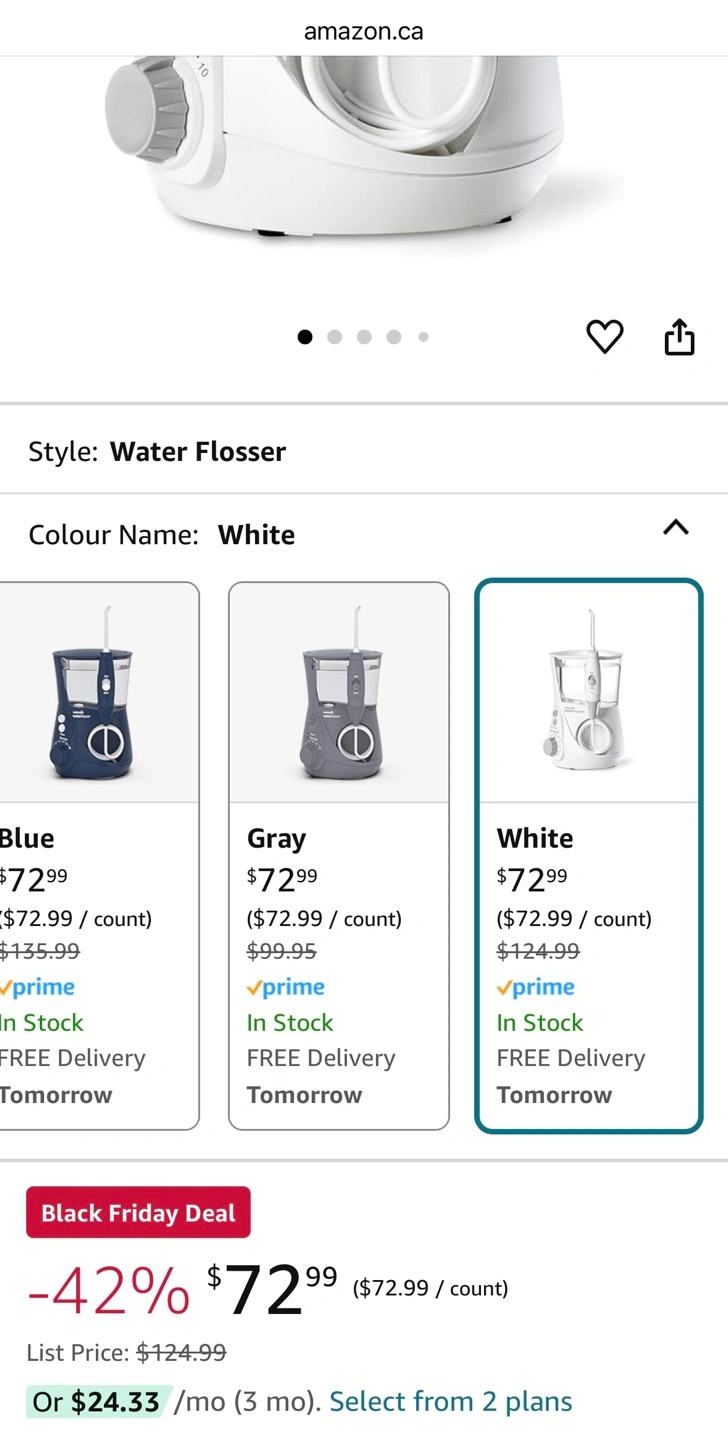Screen dimensions: 728x1440
Task: Tap the first active carousel dot
Action: tap(305, 337)
